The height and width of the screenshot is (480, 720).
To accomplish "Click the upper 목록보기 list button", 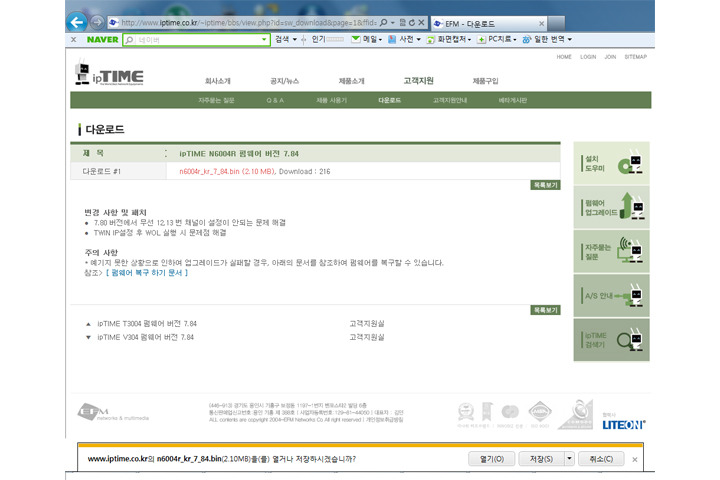I will point(546,185).
